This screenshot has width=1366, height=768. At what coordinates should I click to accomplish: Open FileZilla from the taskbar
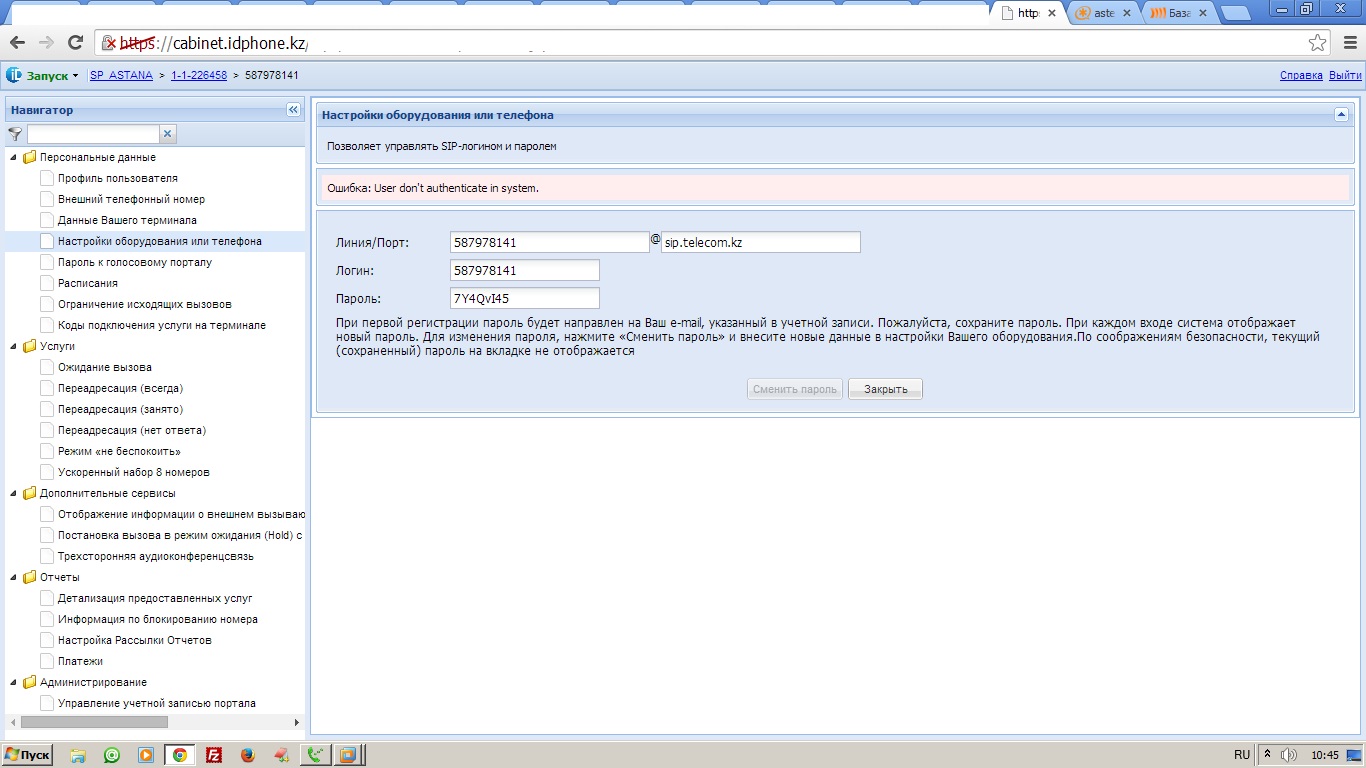213,755
